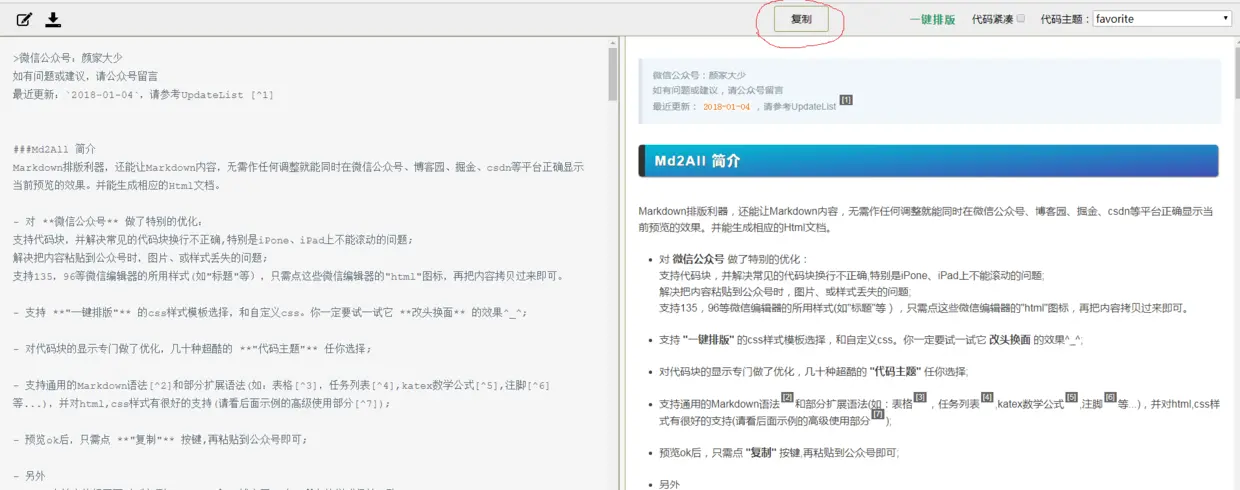Image resolution: width=1240 pixels, height=490 pixels.
Task: Click the 复制 copy button
Action: click(x=801, y=19)
